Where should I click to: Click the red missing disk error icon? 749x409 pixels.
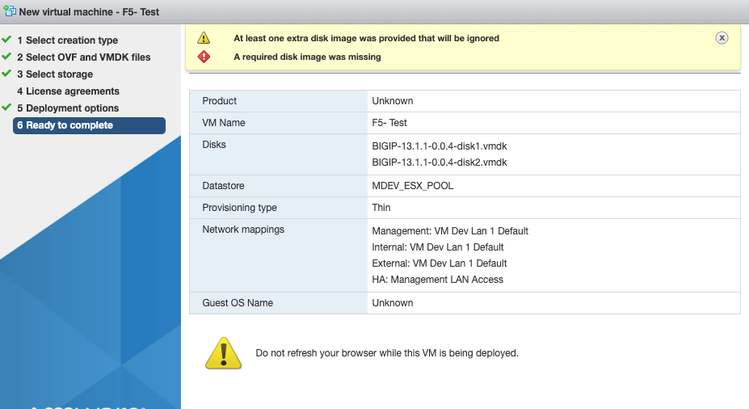pyautogui.click(x=204, y=57)
